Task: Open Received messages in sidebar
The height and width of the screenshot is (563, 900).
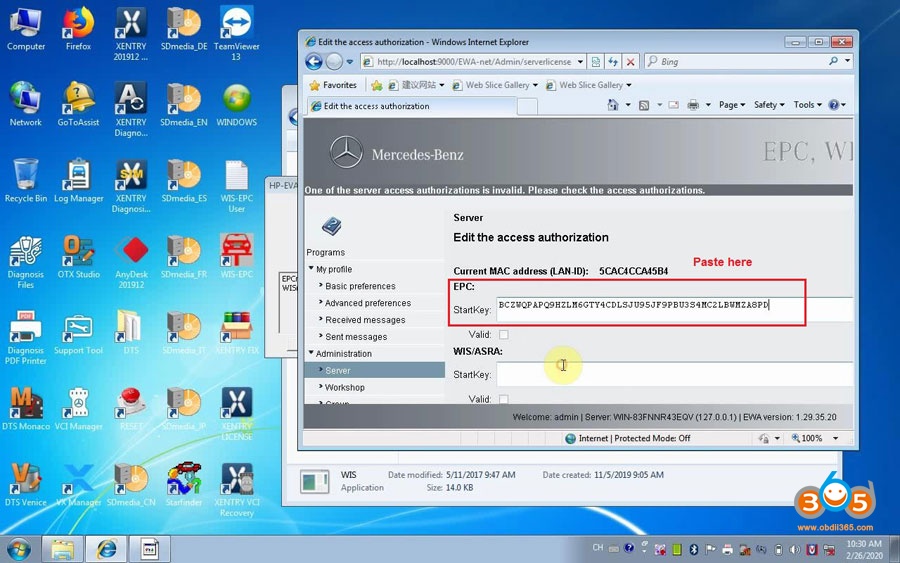Action: (x=365, y=320)
